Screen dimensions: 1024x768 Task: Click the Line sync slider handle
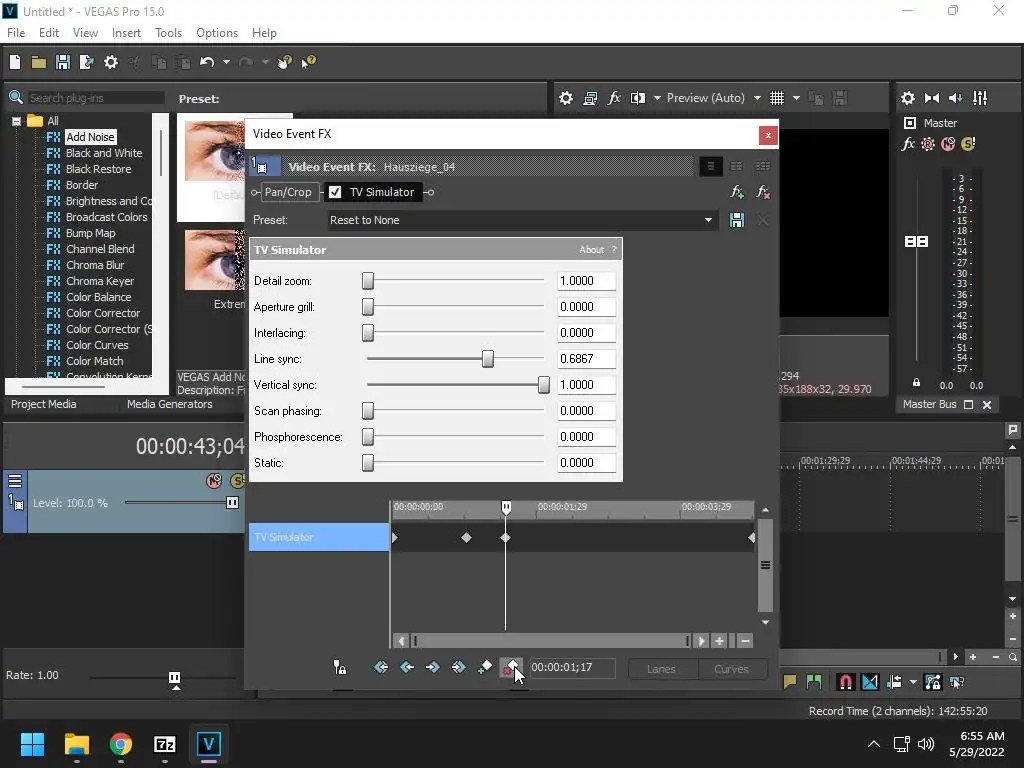click(487, 359)
